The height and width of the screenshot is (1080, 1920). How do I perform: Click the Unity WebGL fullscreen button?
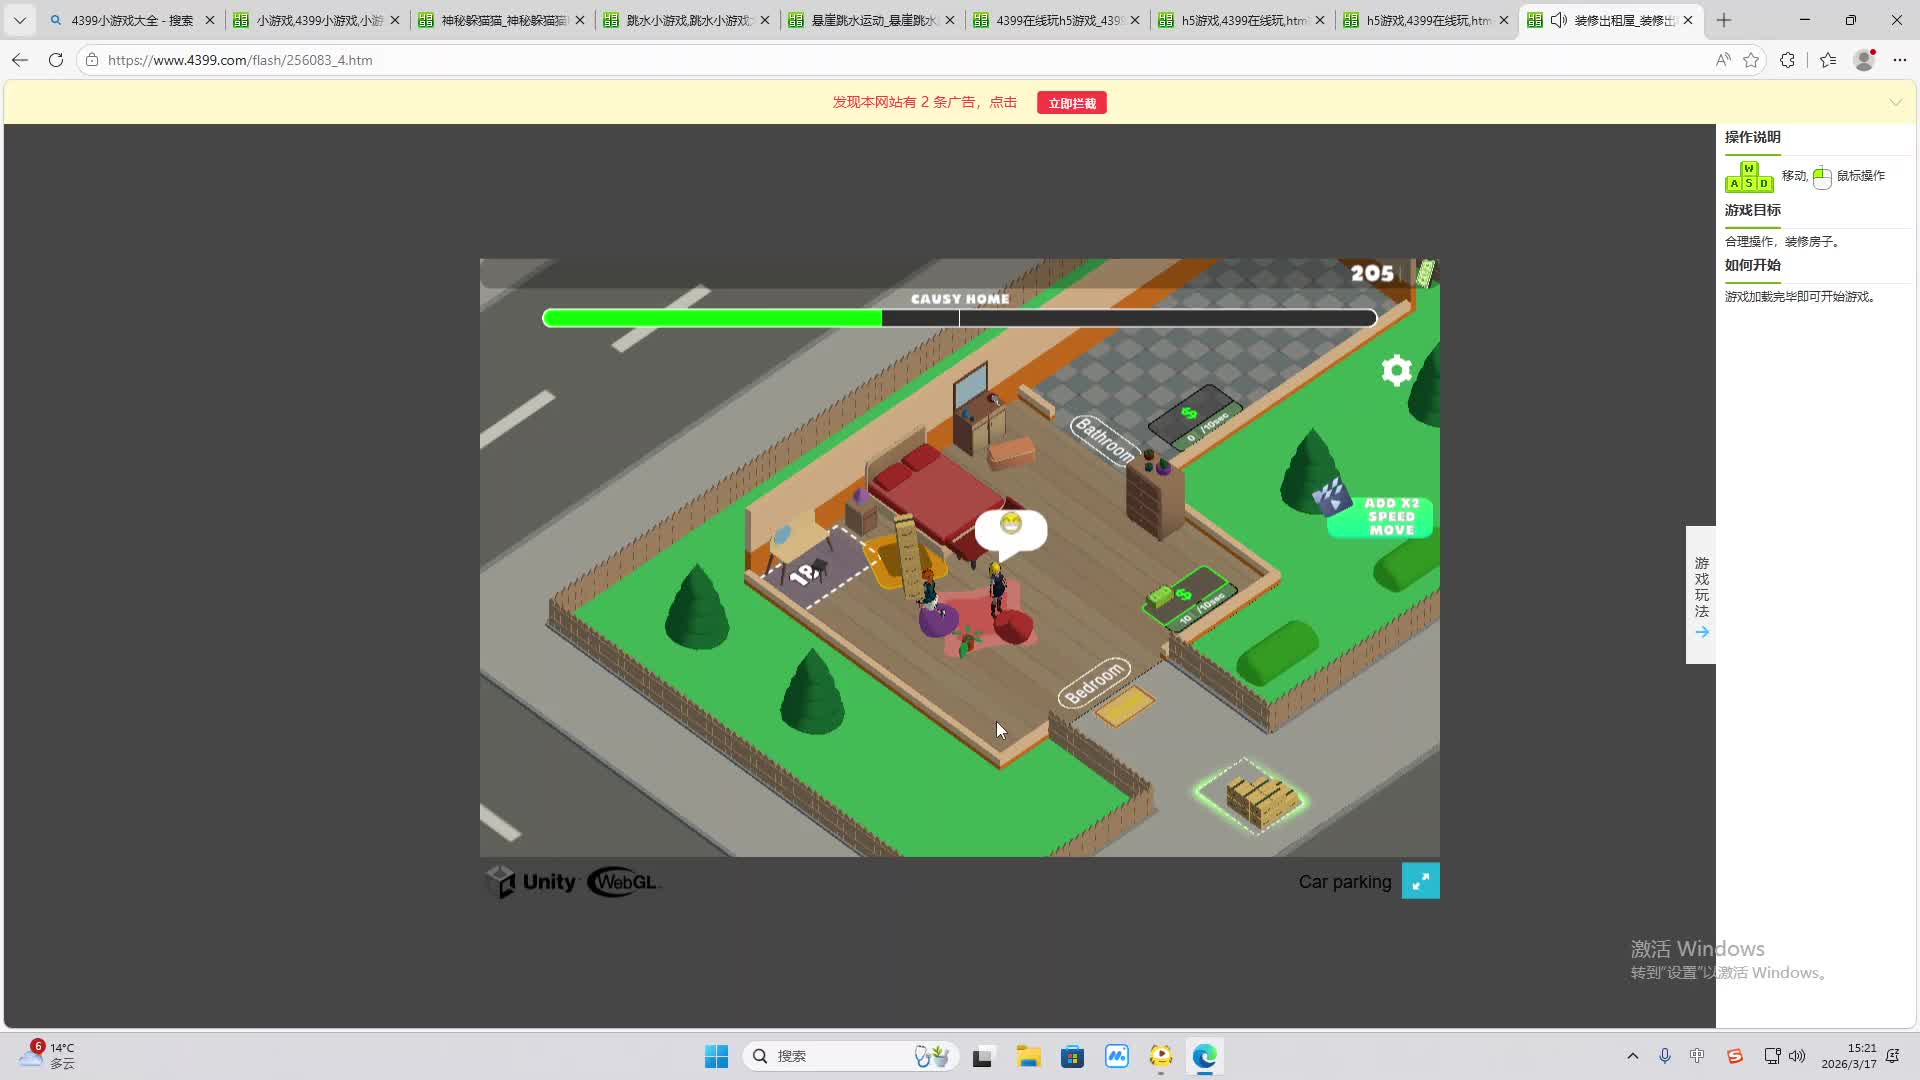pos(1420,881)
